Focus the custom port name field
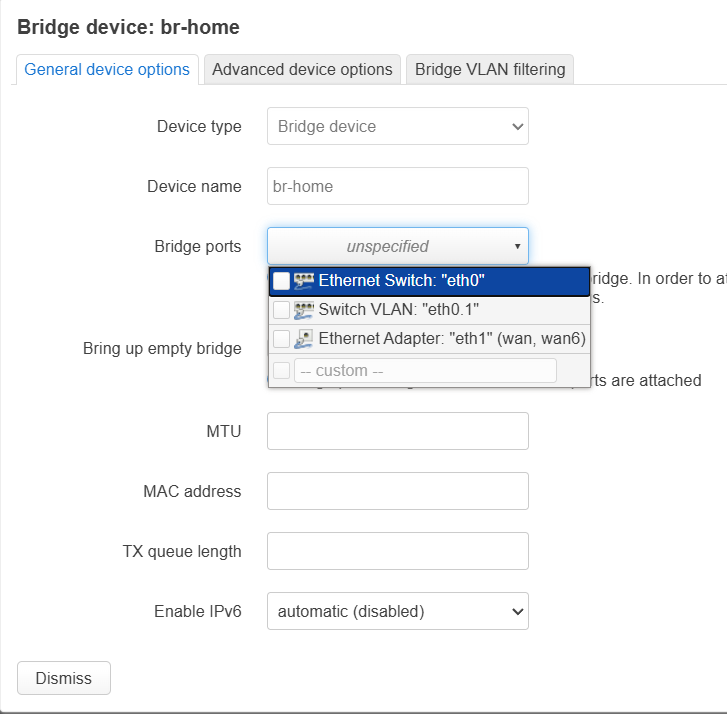This screenshot has height=714, width=727. coord(425,370)
